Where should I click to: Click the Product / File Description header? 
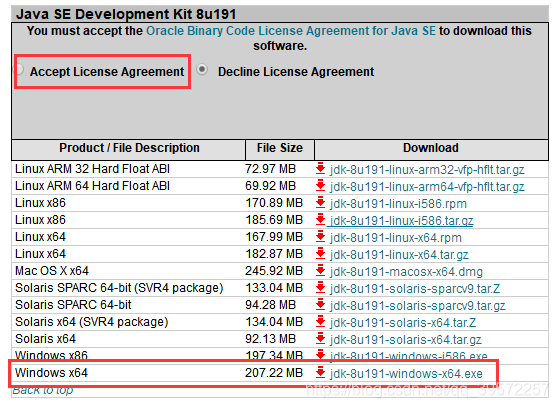(129, 148)
